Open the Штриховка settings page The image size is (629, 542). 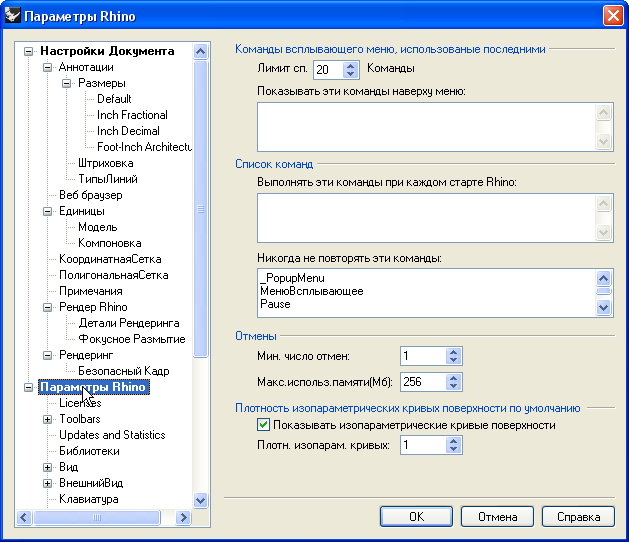coord(106,163)
